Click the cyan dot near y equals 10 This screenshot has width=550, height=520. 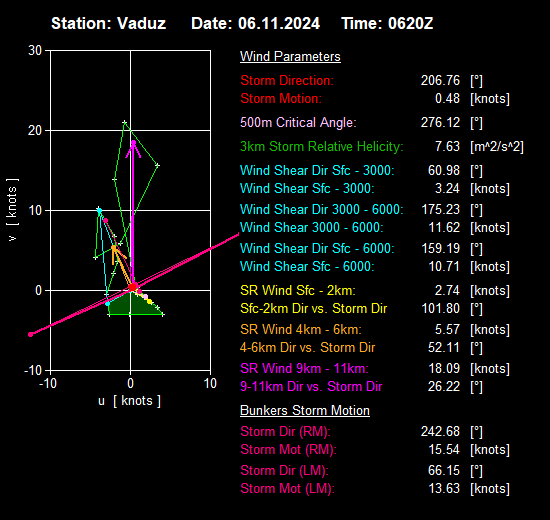coord(100,211)
